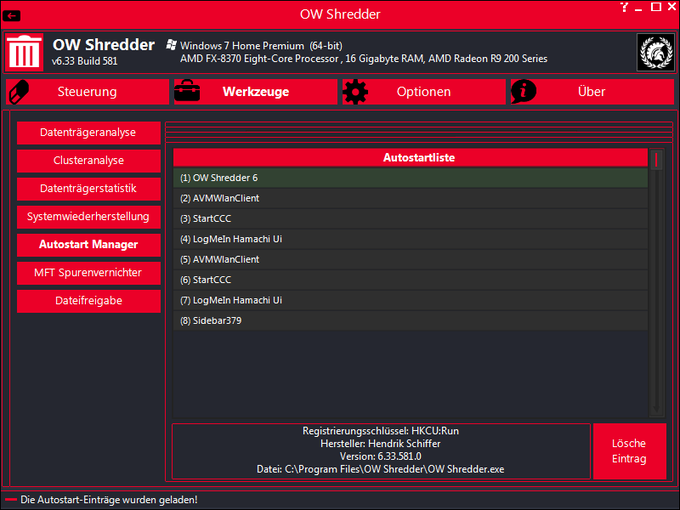Click the Autostartliste header
The width and height of the screenshot is (680, 510).
pyautogui.click(x=410, y=157)
